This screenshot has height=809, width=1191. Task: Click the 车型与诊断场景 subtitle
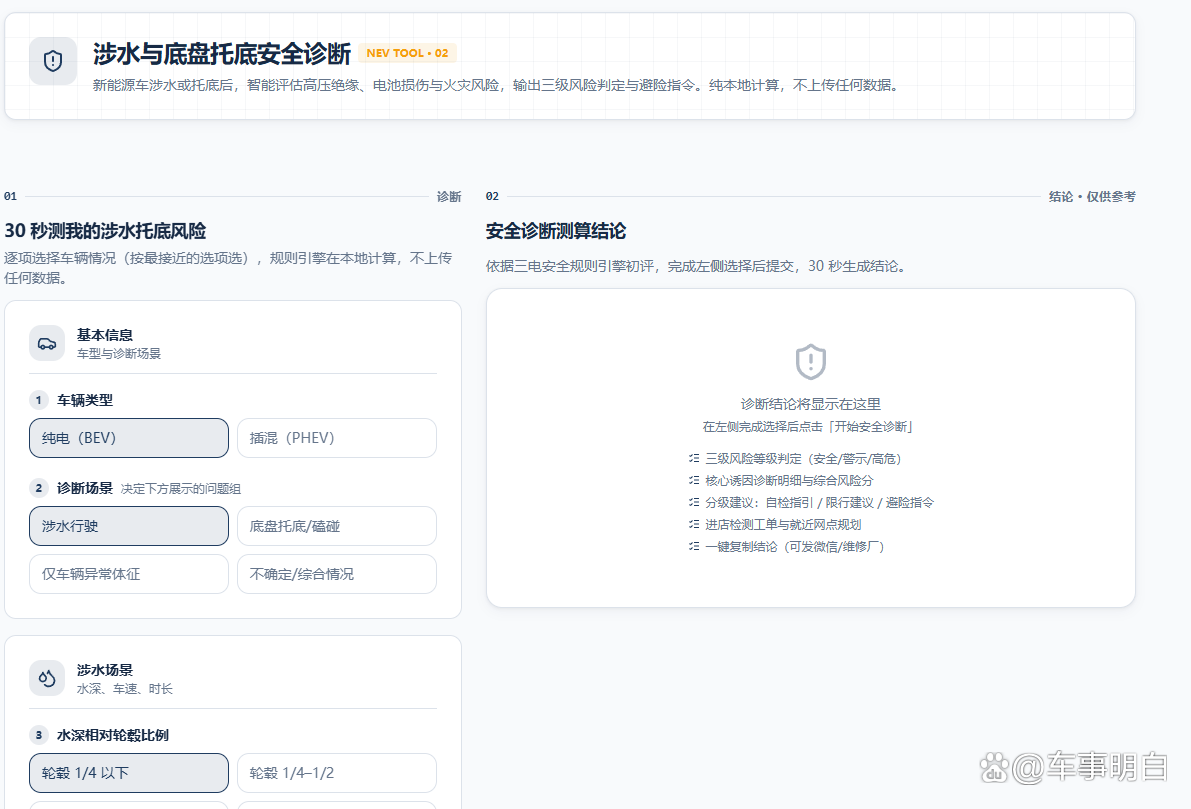(118, 354)
